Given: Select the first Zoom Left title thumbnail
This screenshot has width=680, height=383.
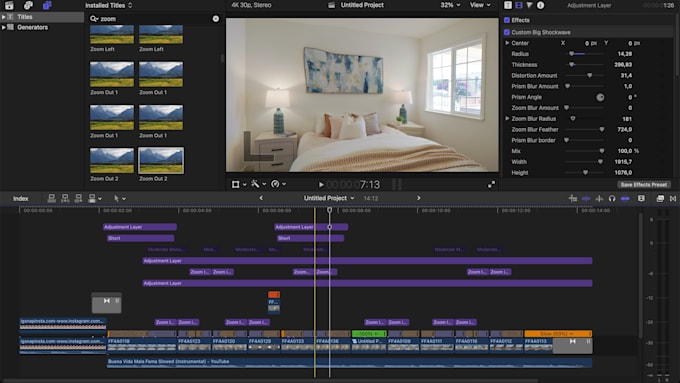Looking at the screenshot, I should pyautogui.click(x=112, y=34).
